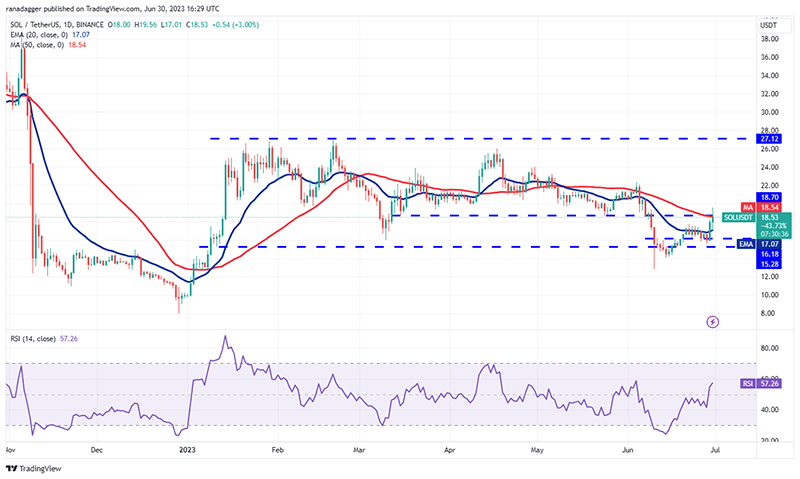Click the Mar label on the time axis
Screen dimensions: 800x479
[x=359, y=450]
